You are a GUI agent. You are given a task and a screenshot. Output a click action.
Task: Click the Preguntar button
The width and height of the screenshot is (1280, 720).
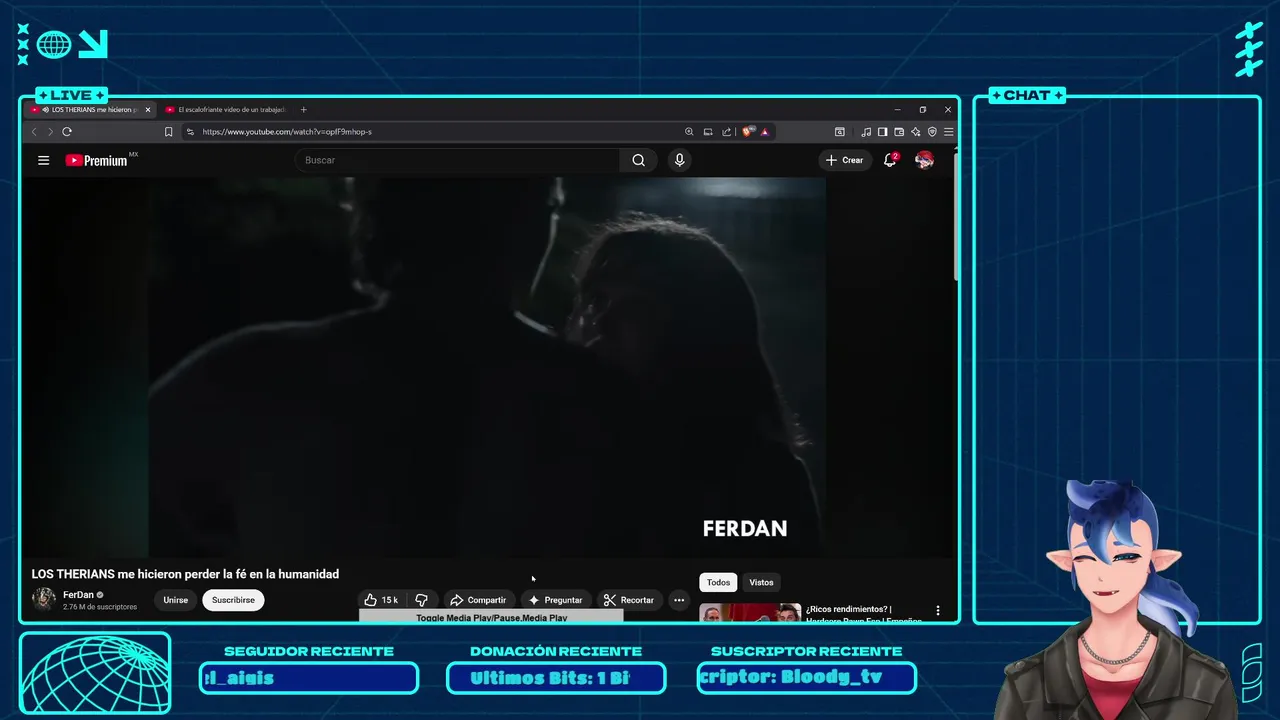coord(555,600)
